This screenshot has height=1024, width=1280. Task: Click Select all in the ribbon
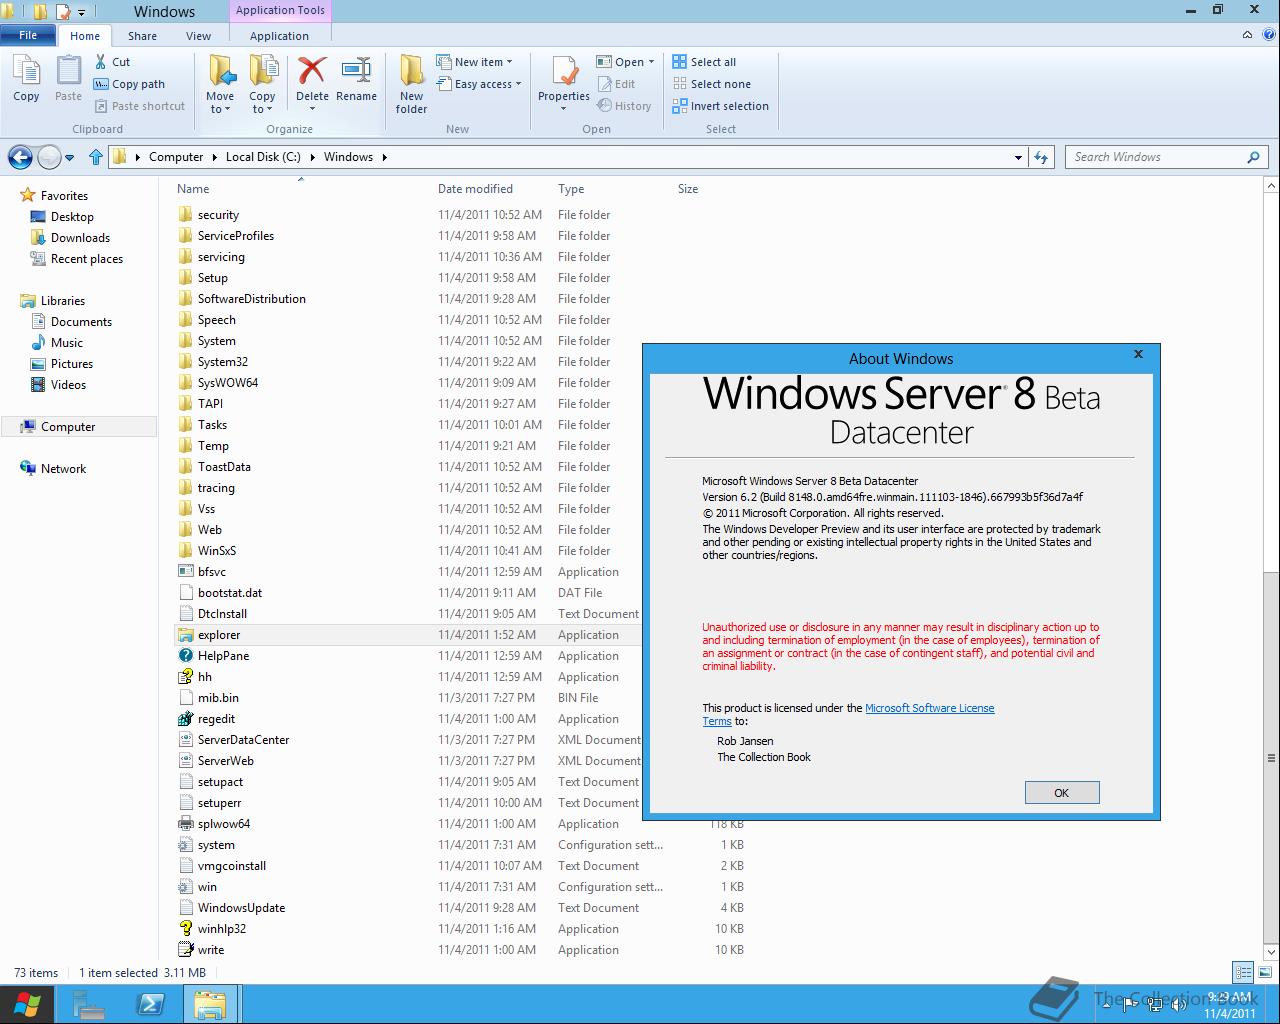pyautogui.click(x=704, y=62)
